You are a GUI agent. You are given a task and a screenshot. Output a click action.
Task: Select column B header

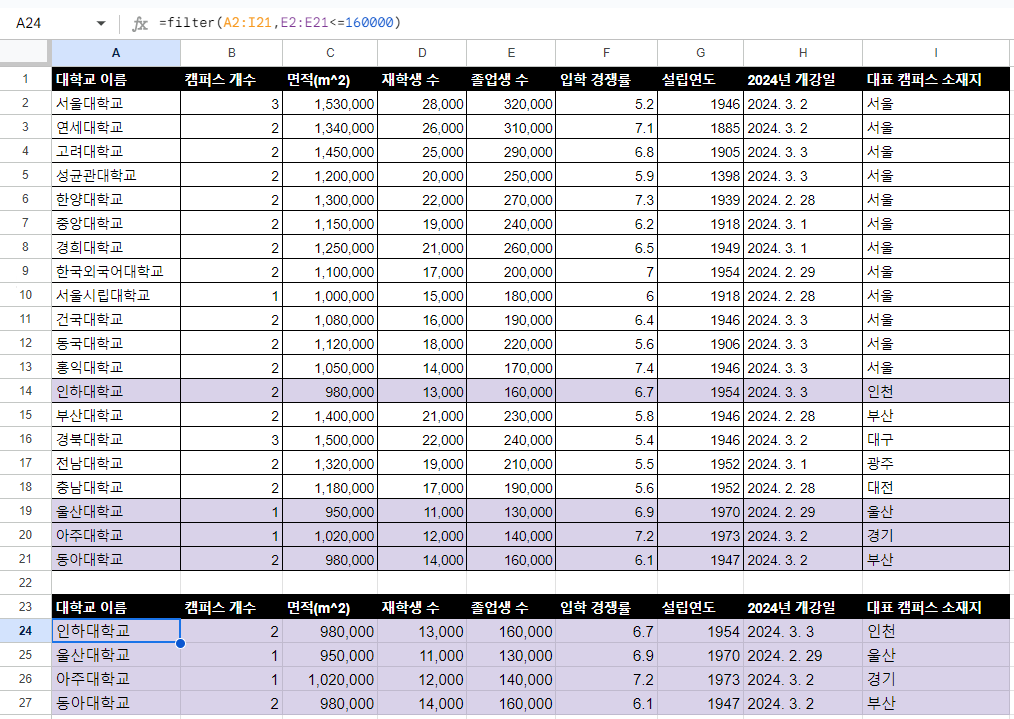pos(232,53)
